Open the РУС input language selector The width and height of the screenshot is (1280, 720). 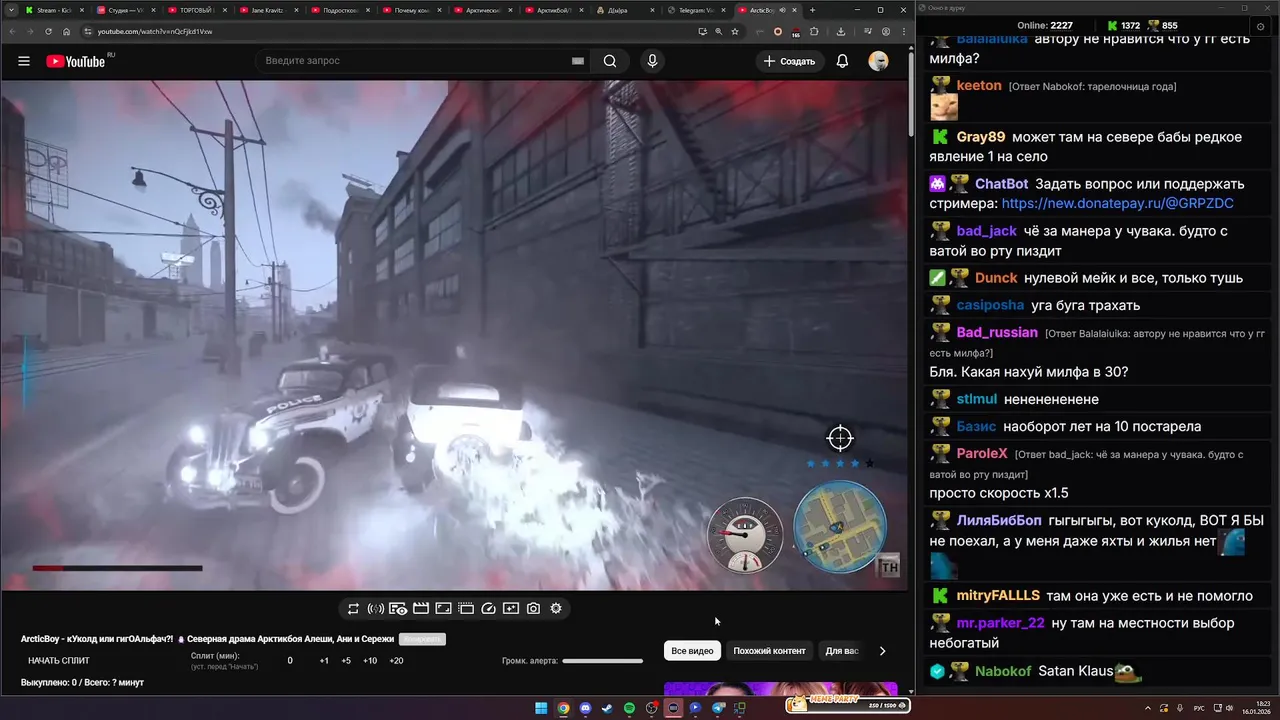(x=1199, y=708)
